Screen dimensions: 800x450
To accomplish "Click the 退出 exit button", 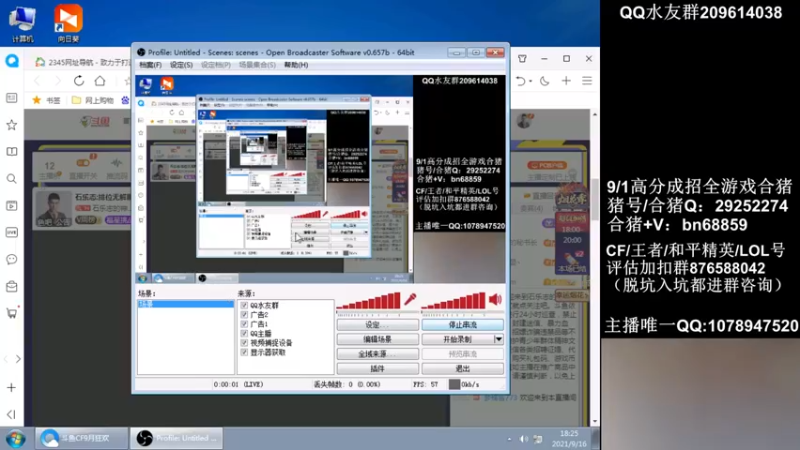I will pyautogui.click(x=463, y=368).
